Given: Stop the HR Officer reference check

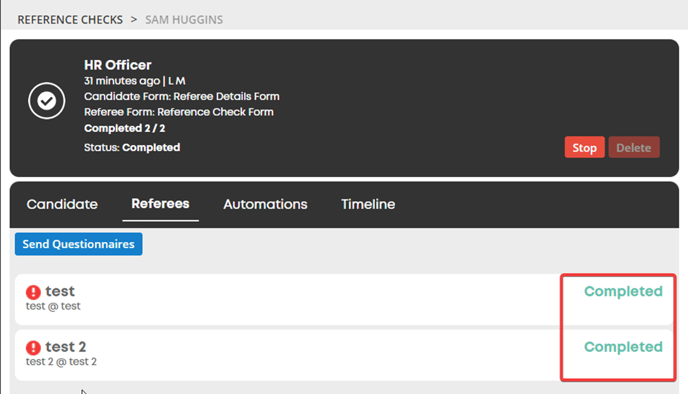Looking at the screenshot, I should [x=584, y=147].
